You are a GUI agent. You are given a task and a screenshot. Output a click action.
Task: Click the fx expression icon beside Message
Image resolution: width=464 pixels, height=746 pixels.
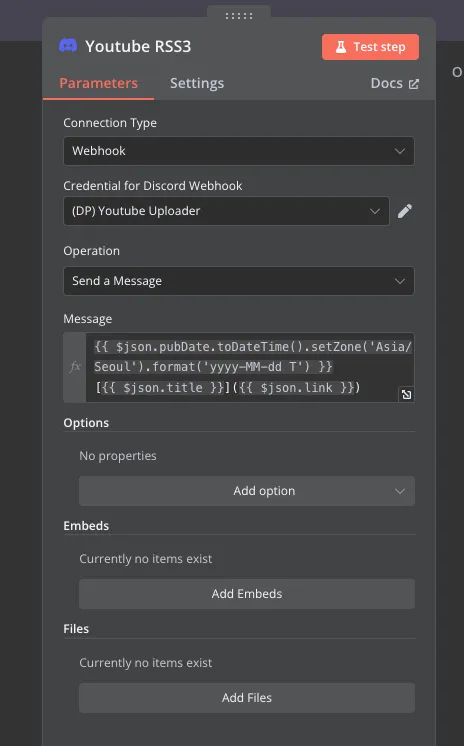coord(75,367)
